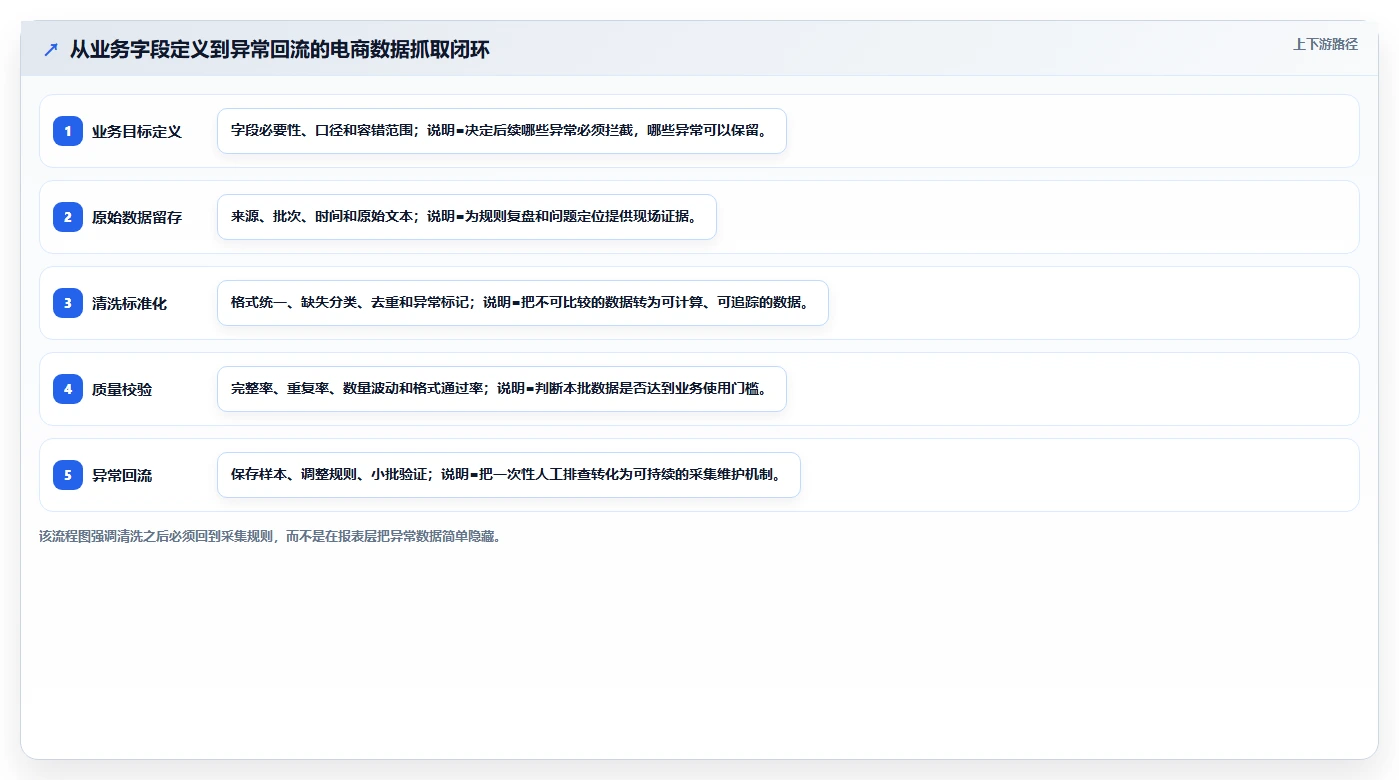1399x780 pixels.
Task: Click the 上下游路径 label in header
Action: point(1325,44)
